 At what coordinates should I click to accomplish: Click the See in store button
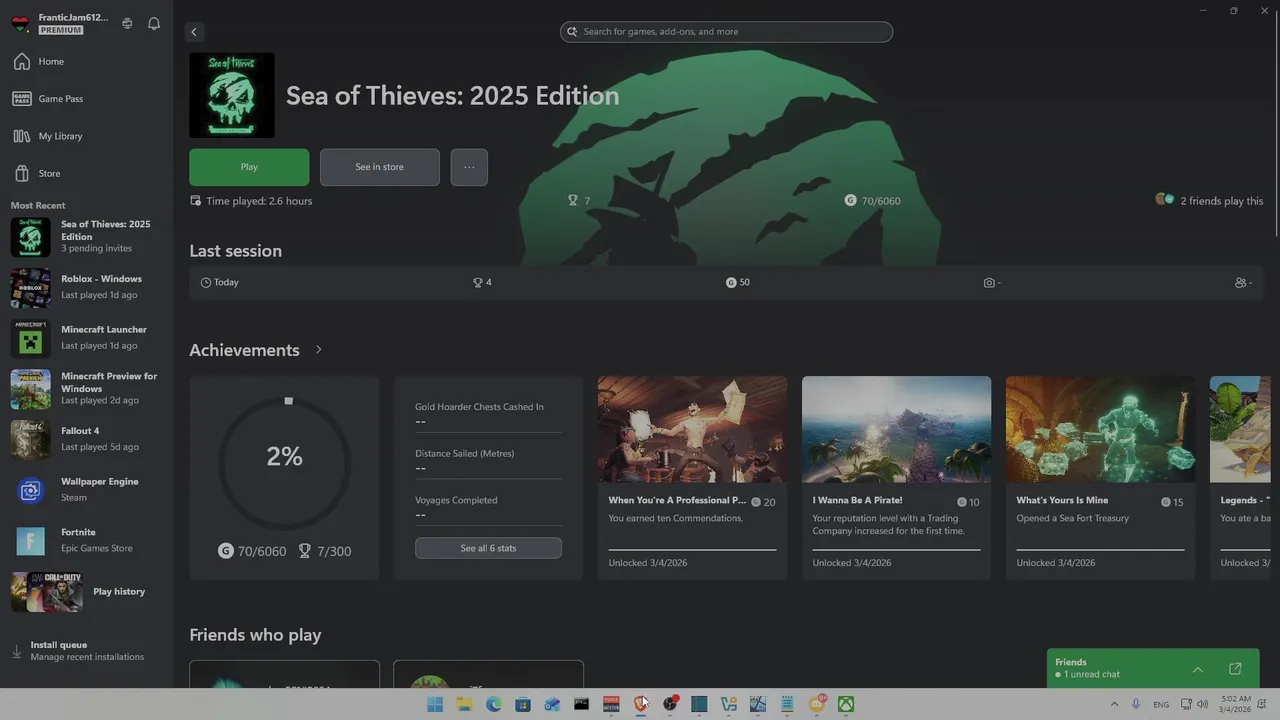pos(380,167)
